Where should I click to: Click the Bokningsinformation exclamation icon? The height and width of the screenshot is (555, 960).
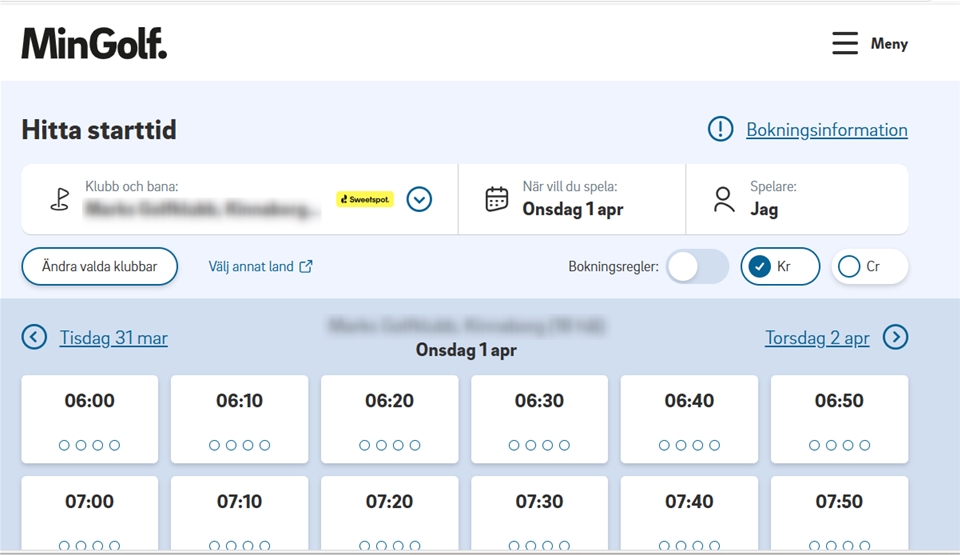coord(720,129)
